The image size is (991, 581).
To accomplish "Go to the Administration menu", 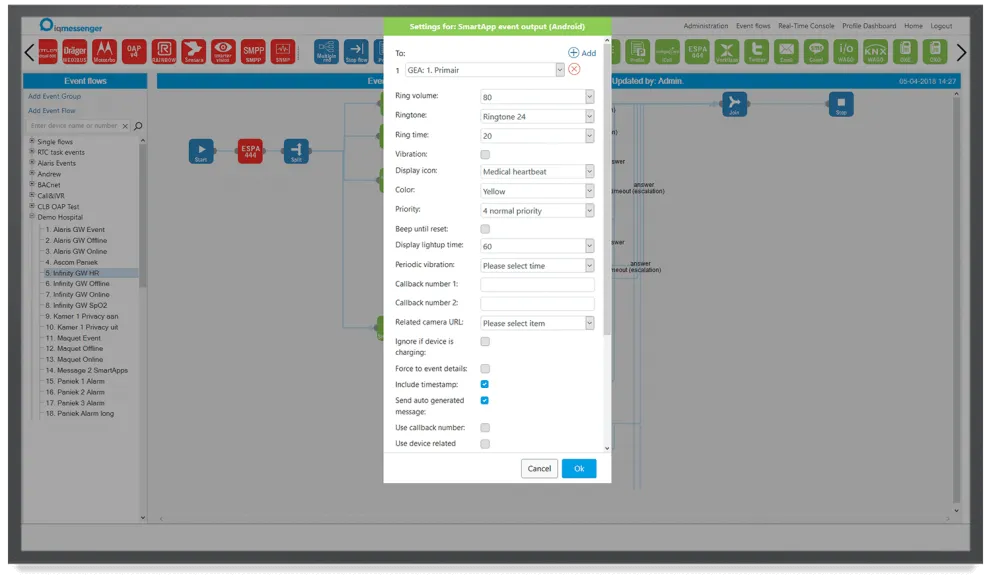I will (706, 26).
